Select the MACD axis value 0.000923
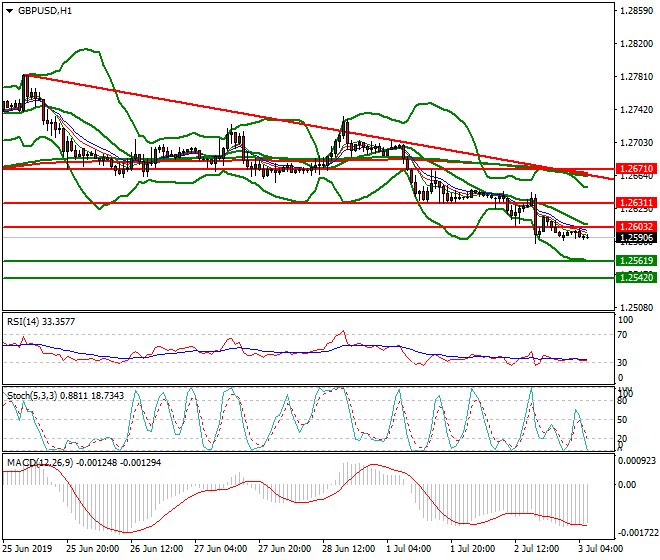 tap(636, 461)
